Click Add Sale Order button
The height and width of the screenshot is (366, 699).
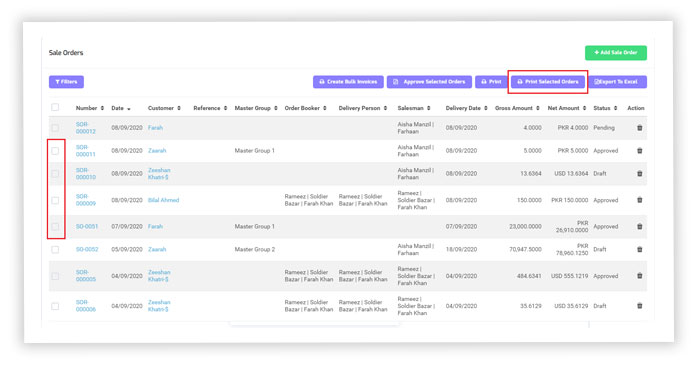(616, 53)
